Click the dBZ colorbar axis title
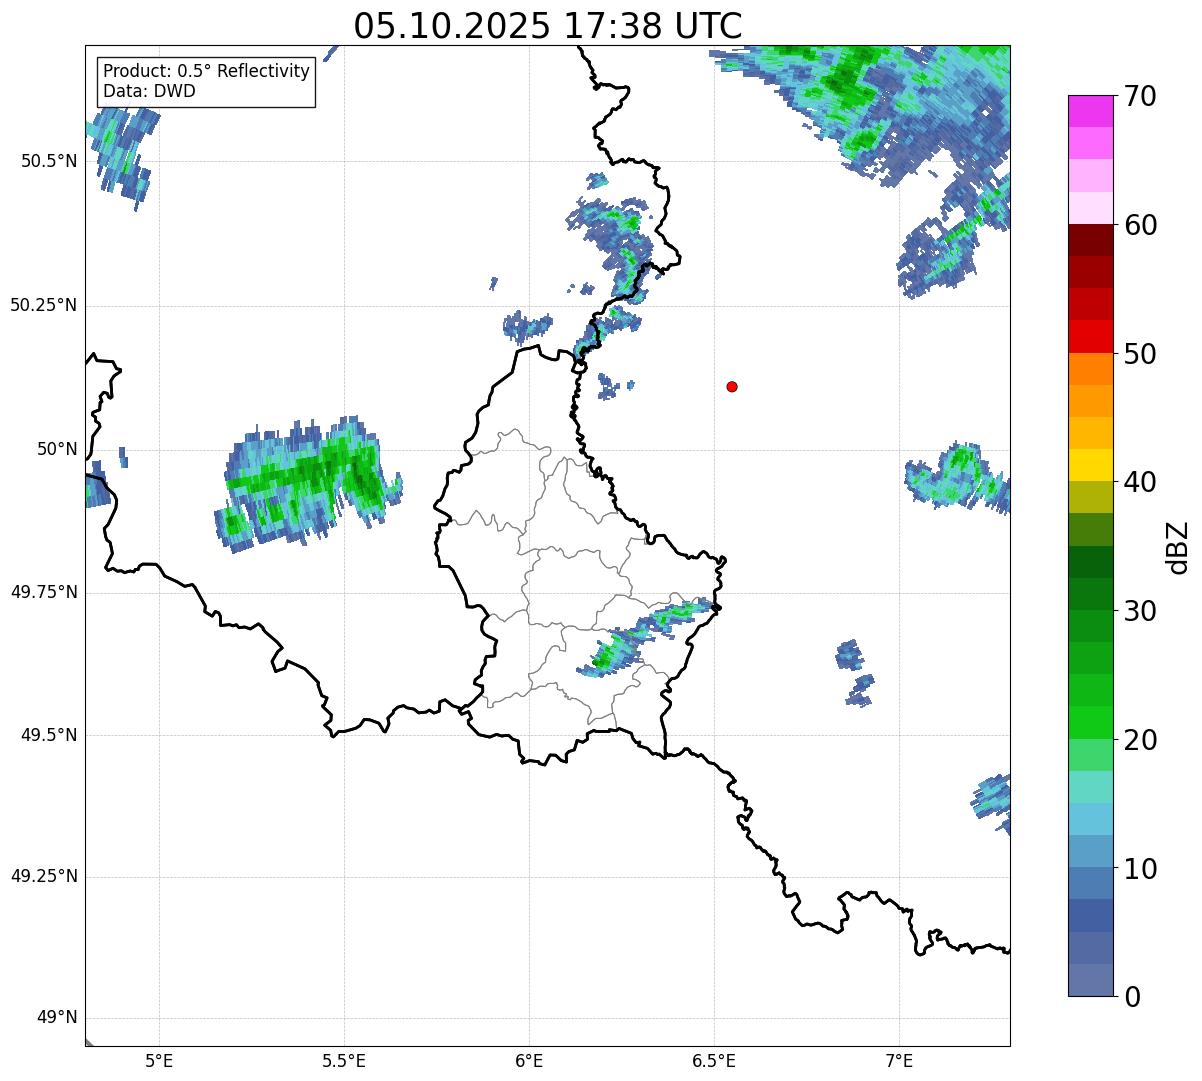Image resolution: width=1202 pixels, height=1081 pixels. point(1178,547)
